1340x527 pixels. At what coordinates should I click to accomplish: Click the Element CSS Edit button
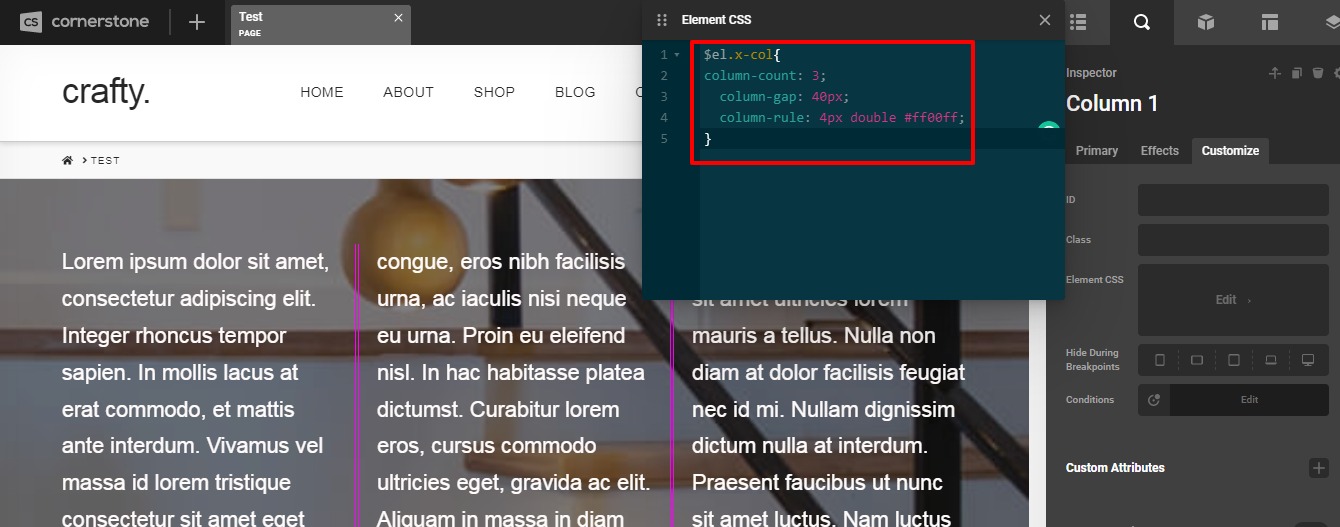tap(1232, 300)
